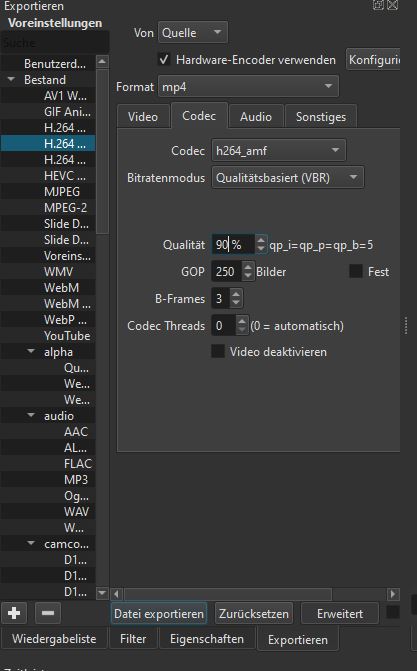This screenshot has width=417, height=671.
Task: Select the GIF Ani... preset
Action: [48, 112]
